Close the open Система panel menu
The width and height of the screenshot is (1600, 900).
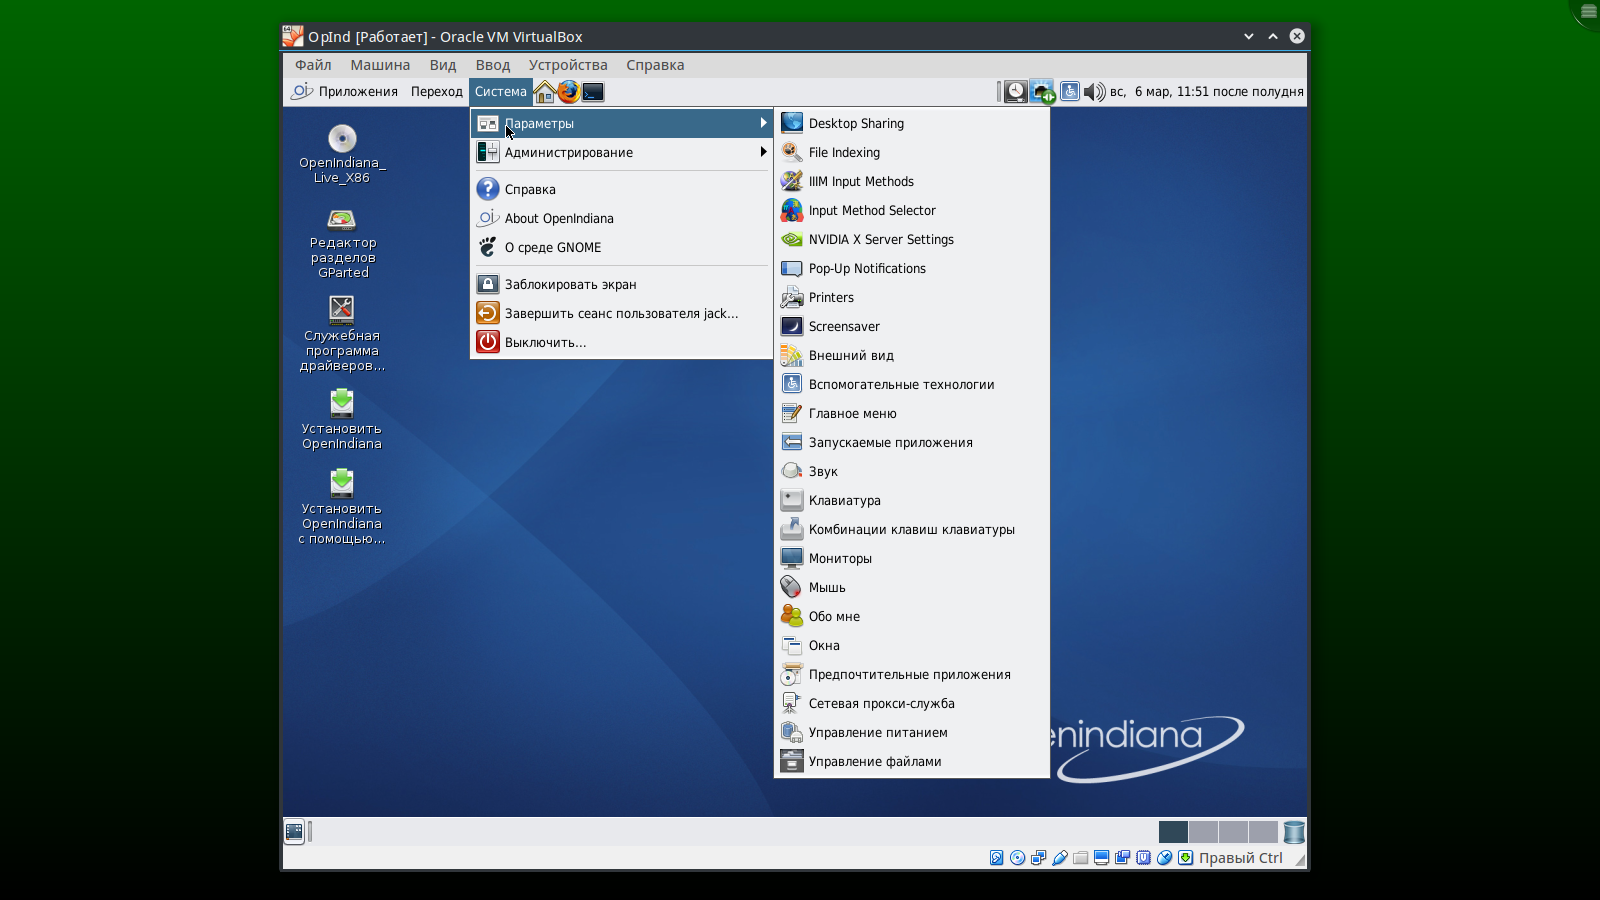pyautogui.click(x=500, y=91)
